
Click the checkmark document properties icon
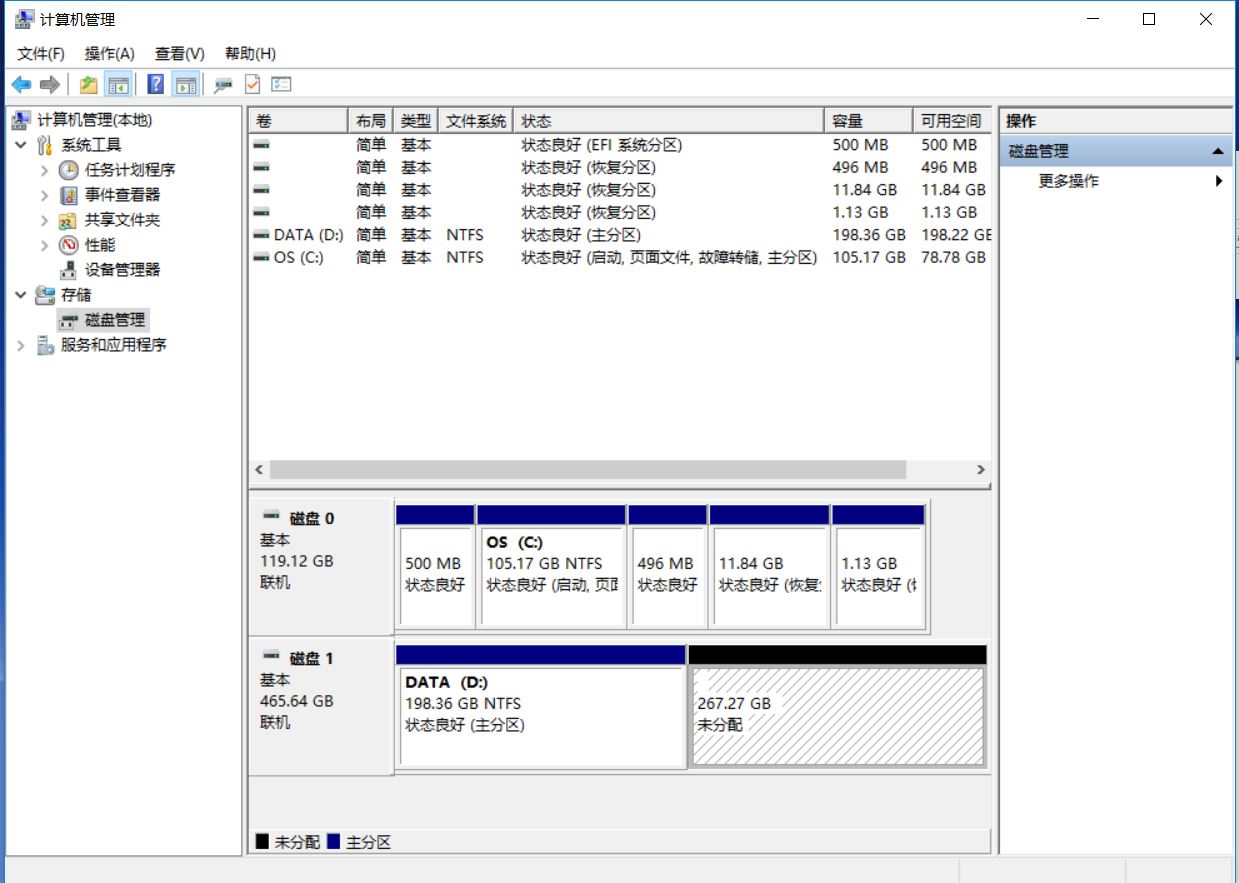tap(252, 85)
